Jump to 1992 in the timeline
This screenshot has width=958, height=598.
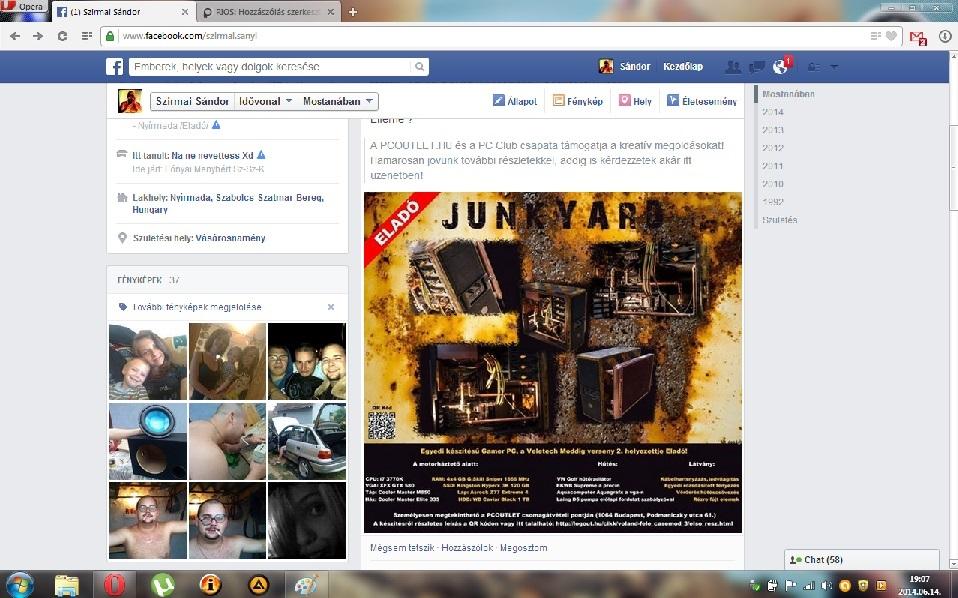(772, 202)
